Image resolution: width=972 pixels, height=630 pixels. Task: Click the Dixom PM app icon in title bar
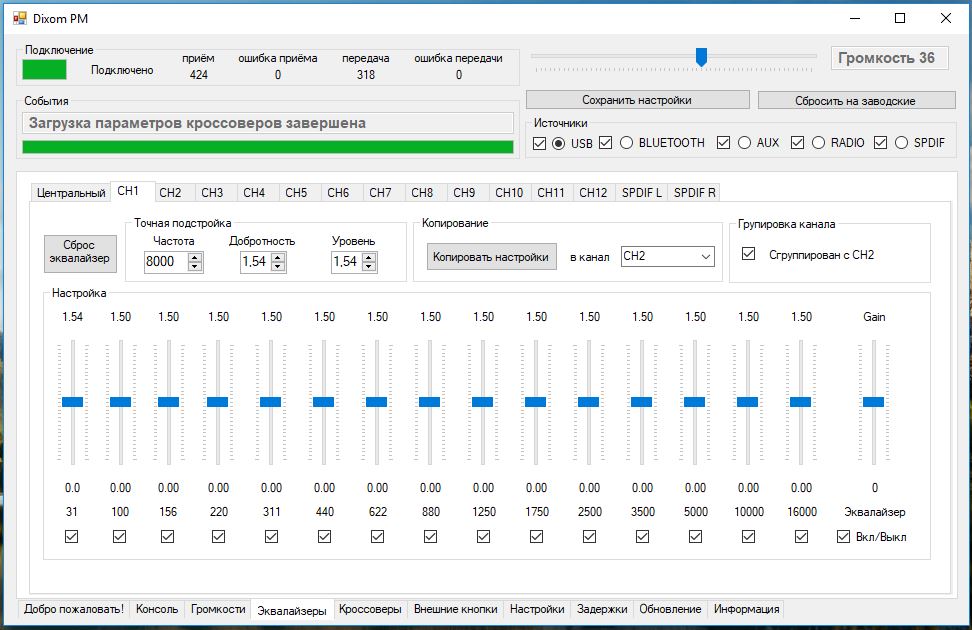(x=18, y=17)
